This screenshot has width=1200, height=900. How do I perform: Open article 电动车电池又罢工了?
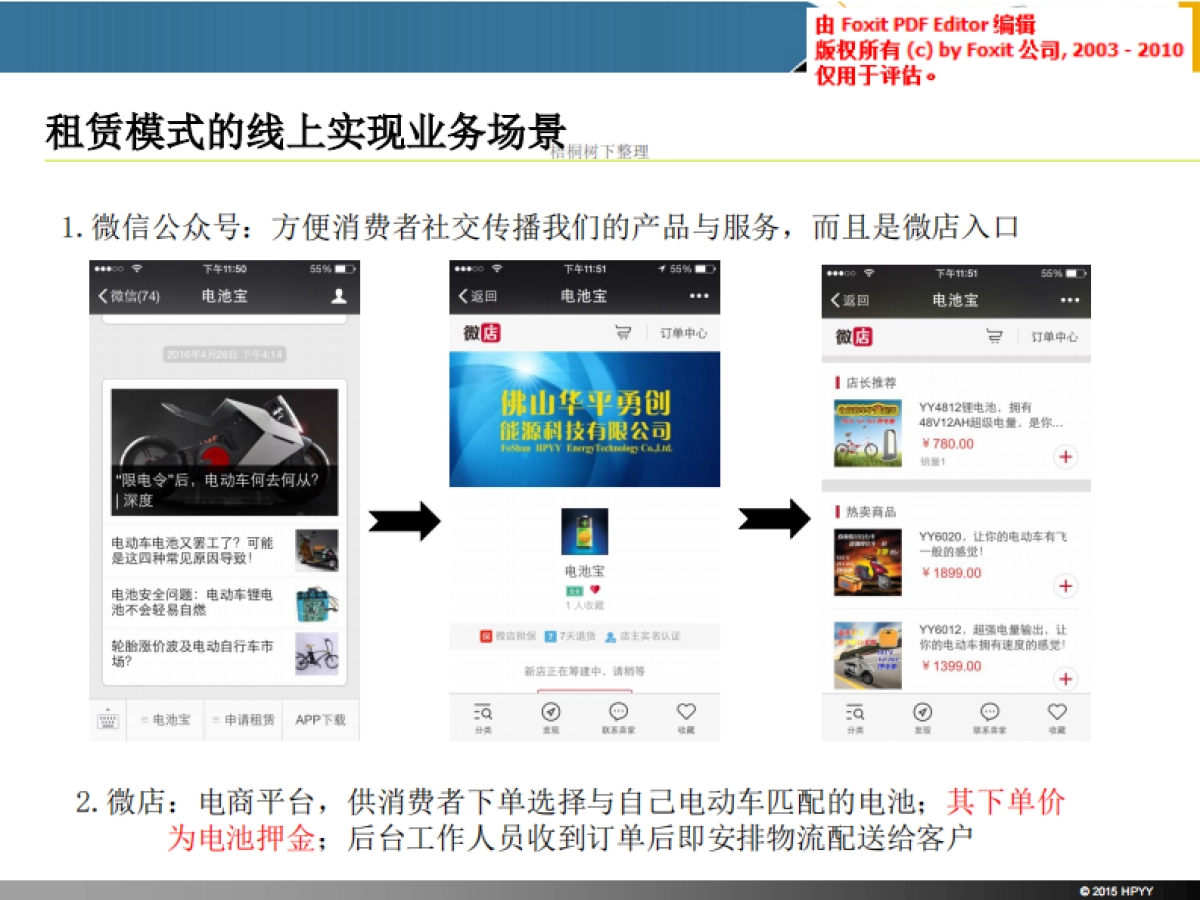tap(195, 550)
